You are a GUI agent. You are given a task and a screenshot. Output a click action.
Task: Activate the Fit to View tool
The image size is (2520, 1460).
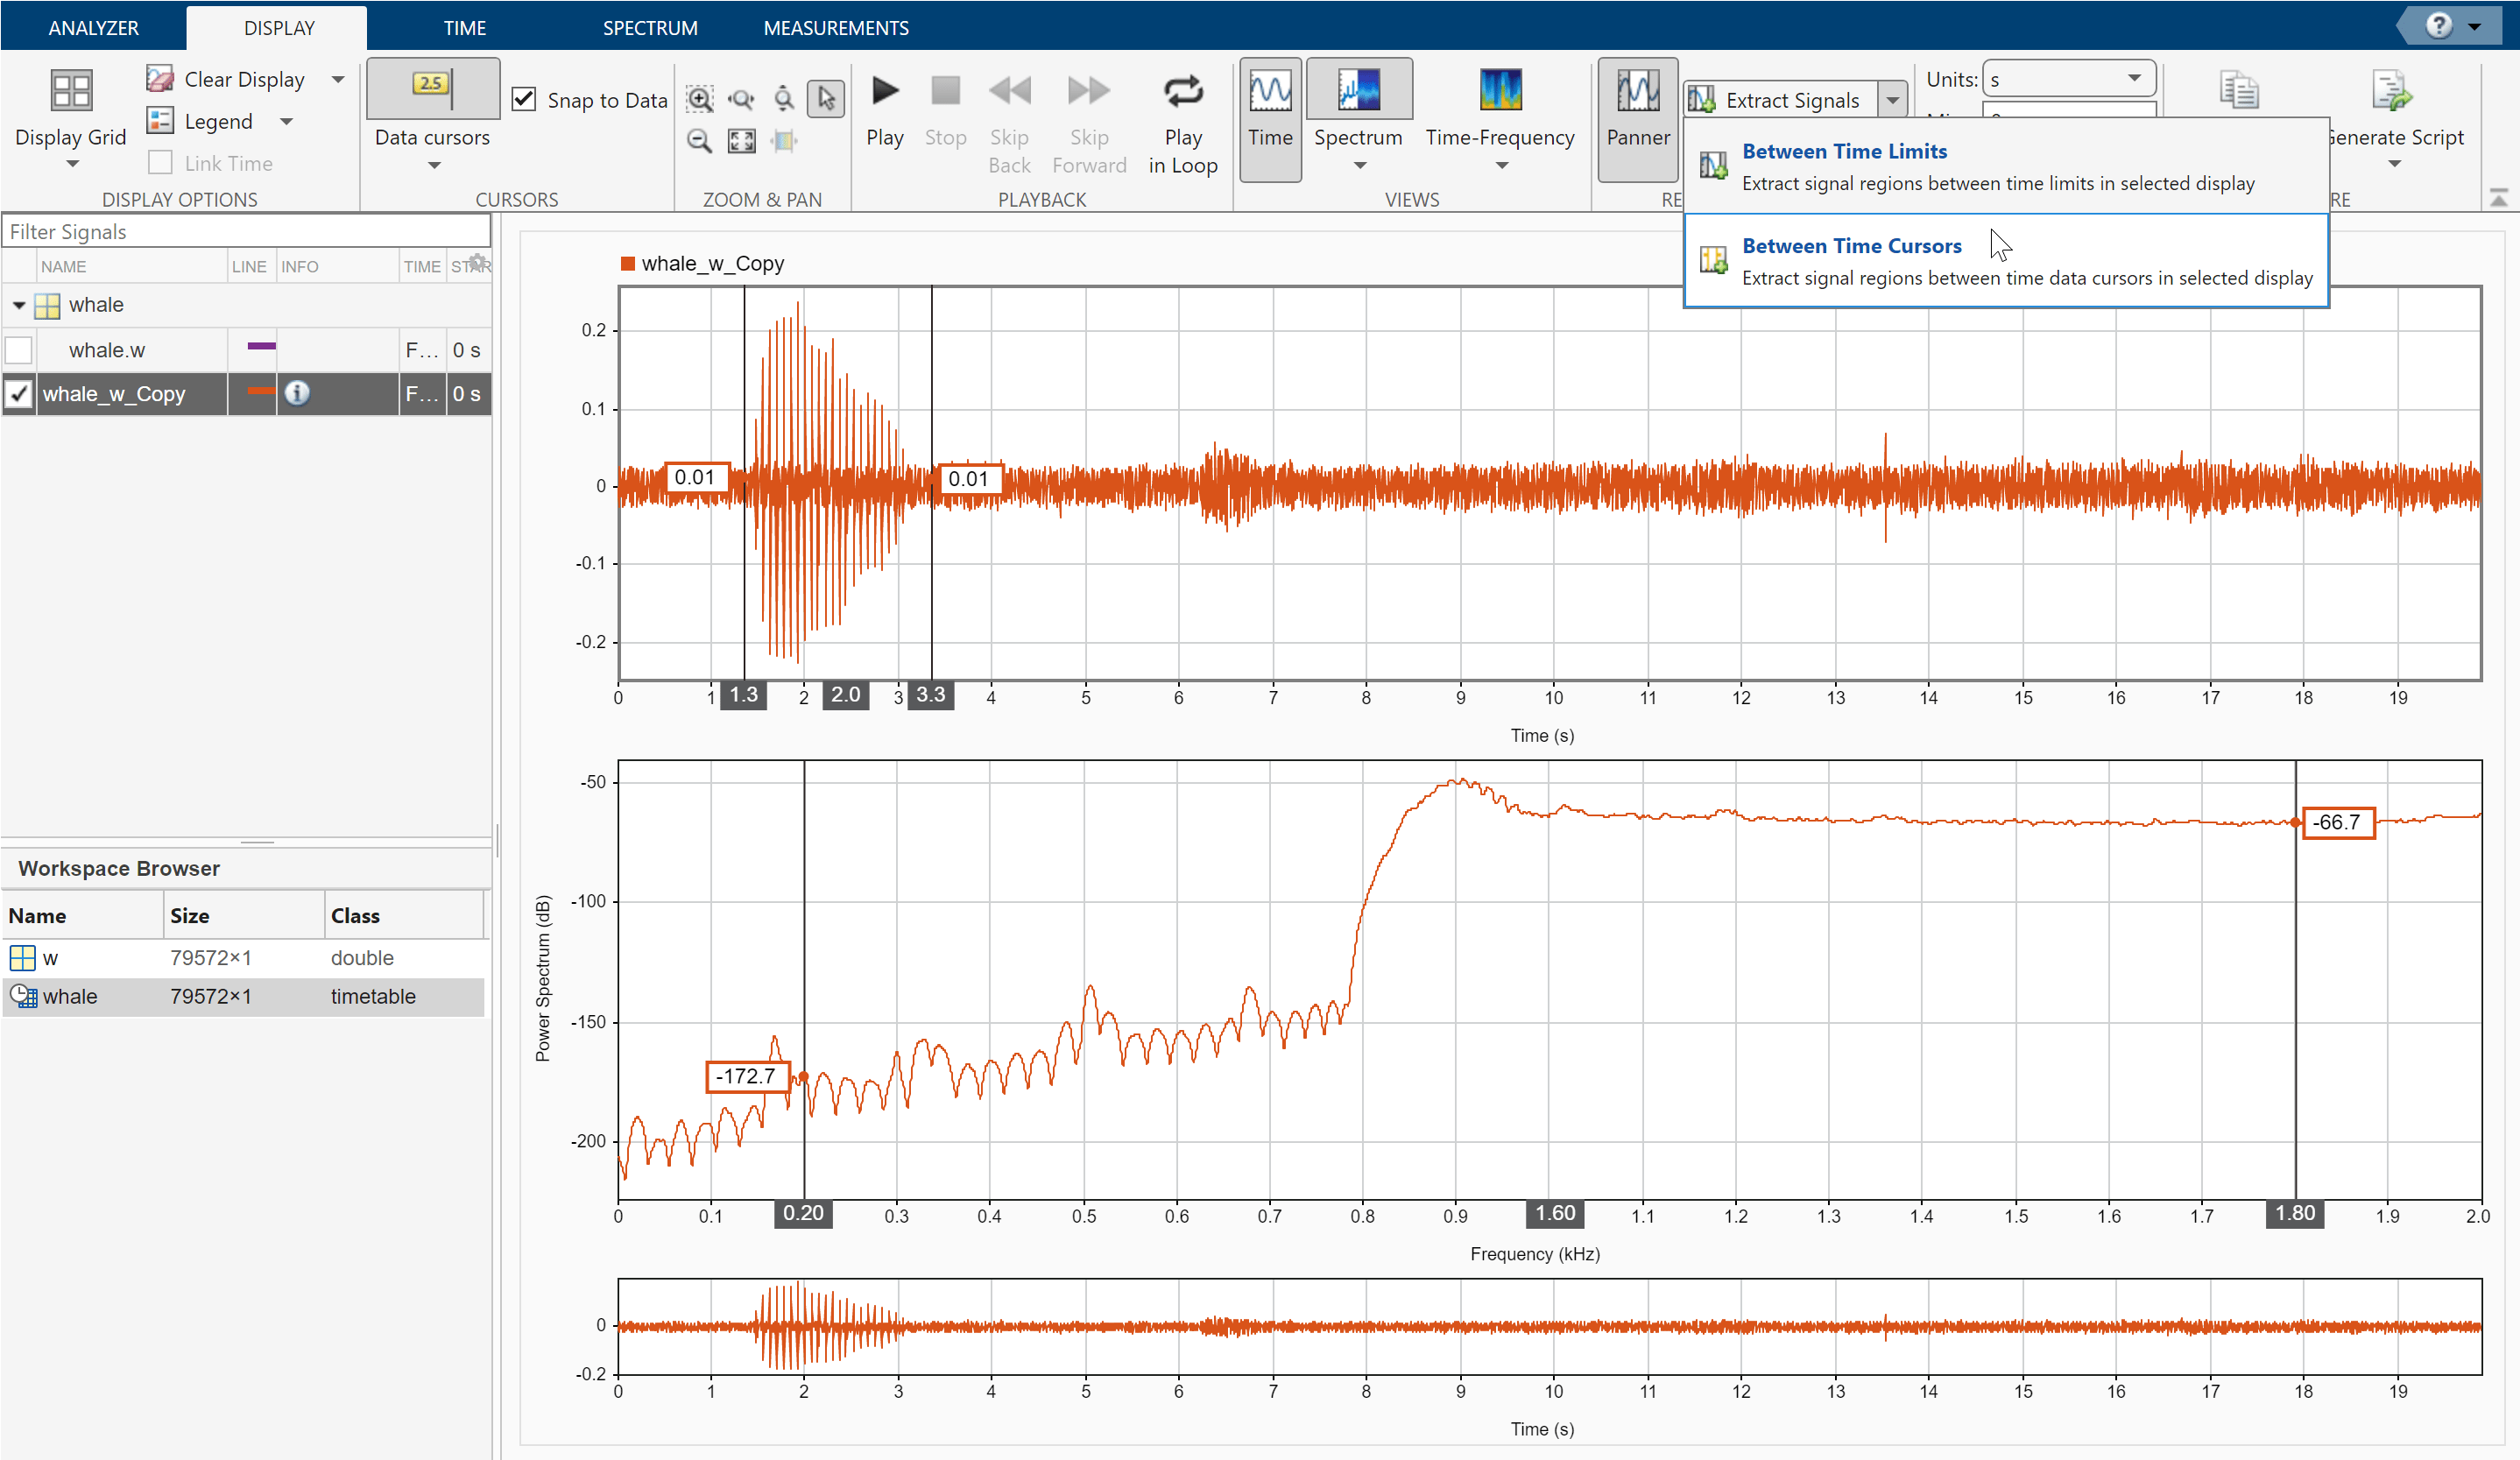pyautogui.click(x=742, y=141)
